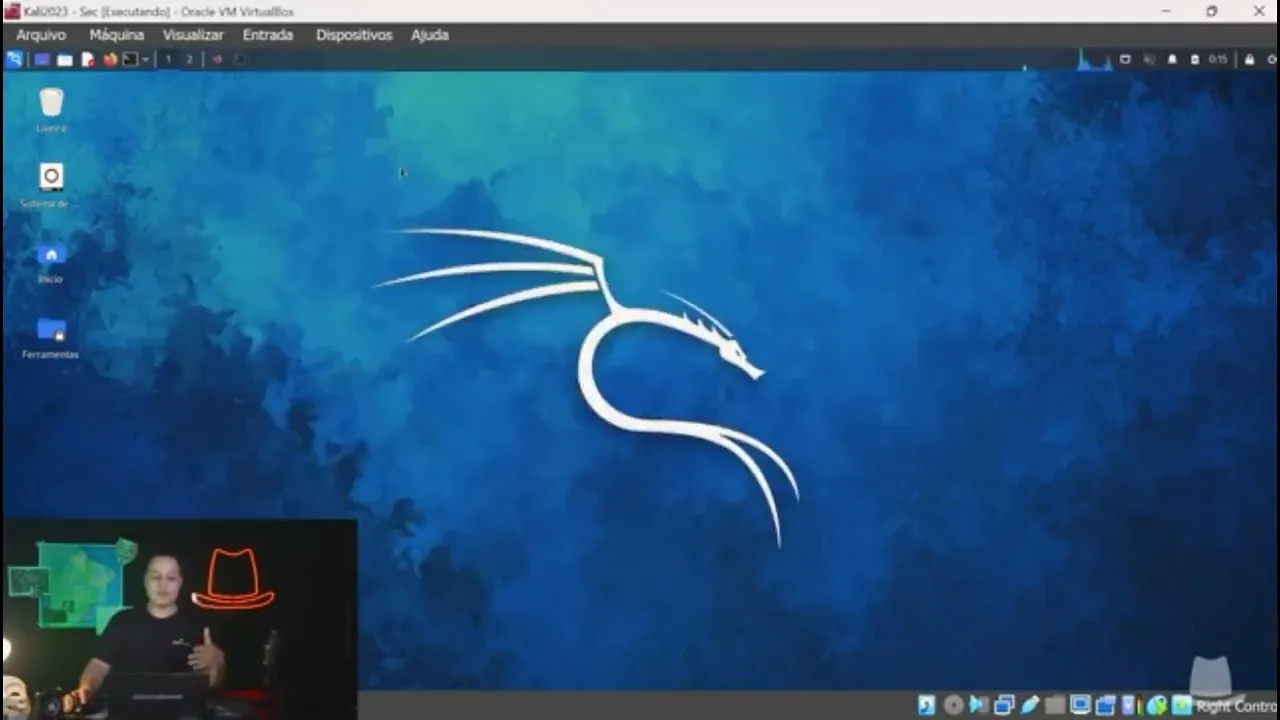Viewport: 1280px width, 720px height.
Task: Open the notifications bell icon
Action: [1172, 59]
